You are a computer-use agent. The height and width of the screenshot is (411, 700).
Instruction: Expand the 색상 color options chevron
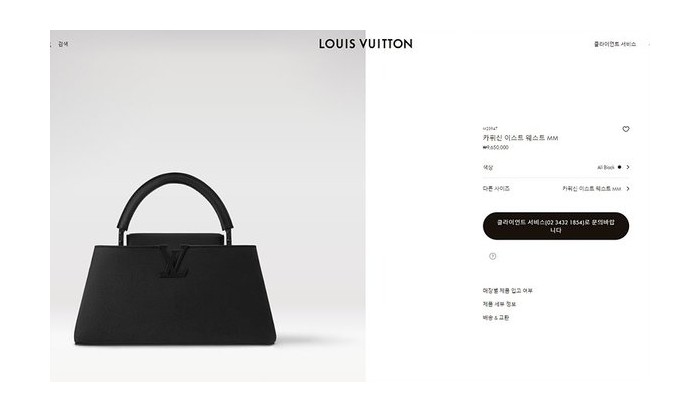coord(628,167)
